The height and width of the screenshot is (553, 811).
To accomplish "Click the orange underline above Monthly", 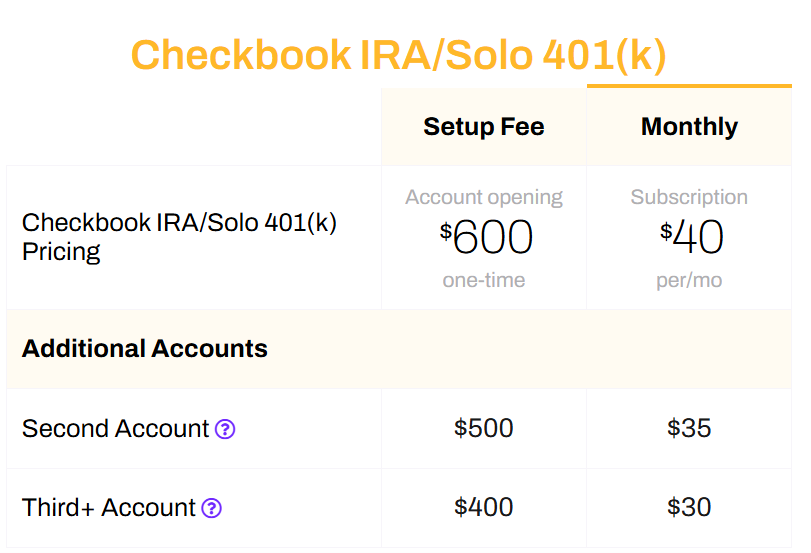I will tap(689, 86).
